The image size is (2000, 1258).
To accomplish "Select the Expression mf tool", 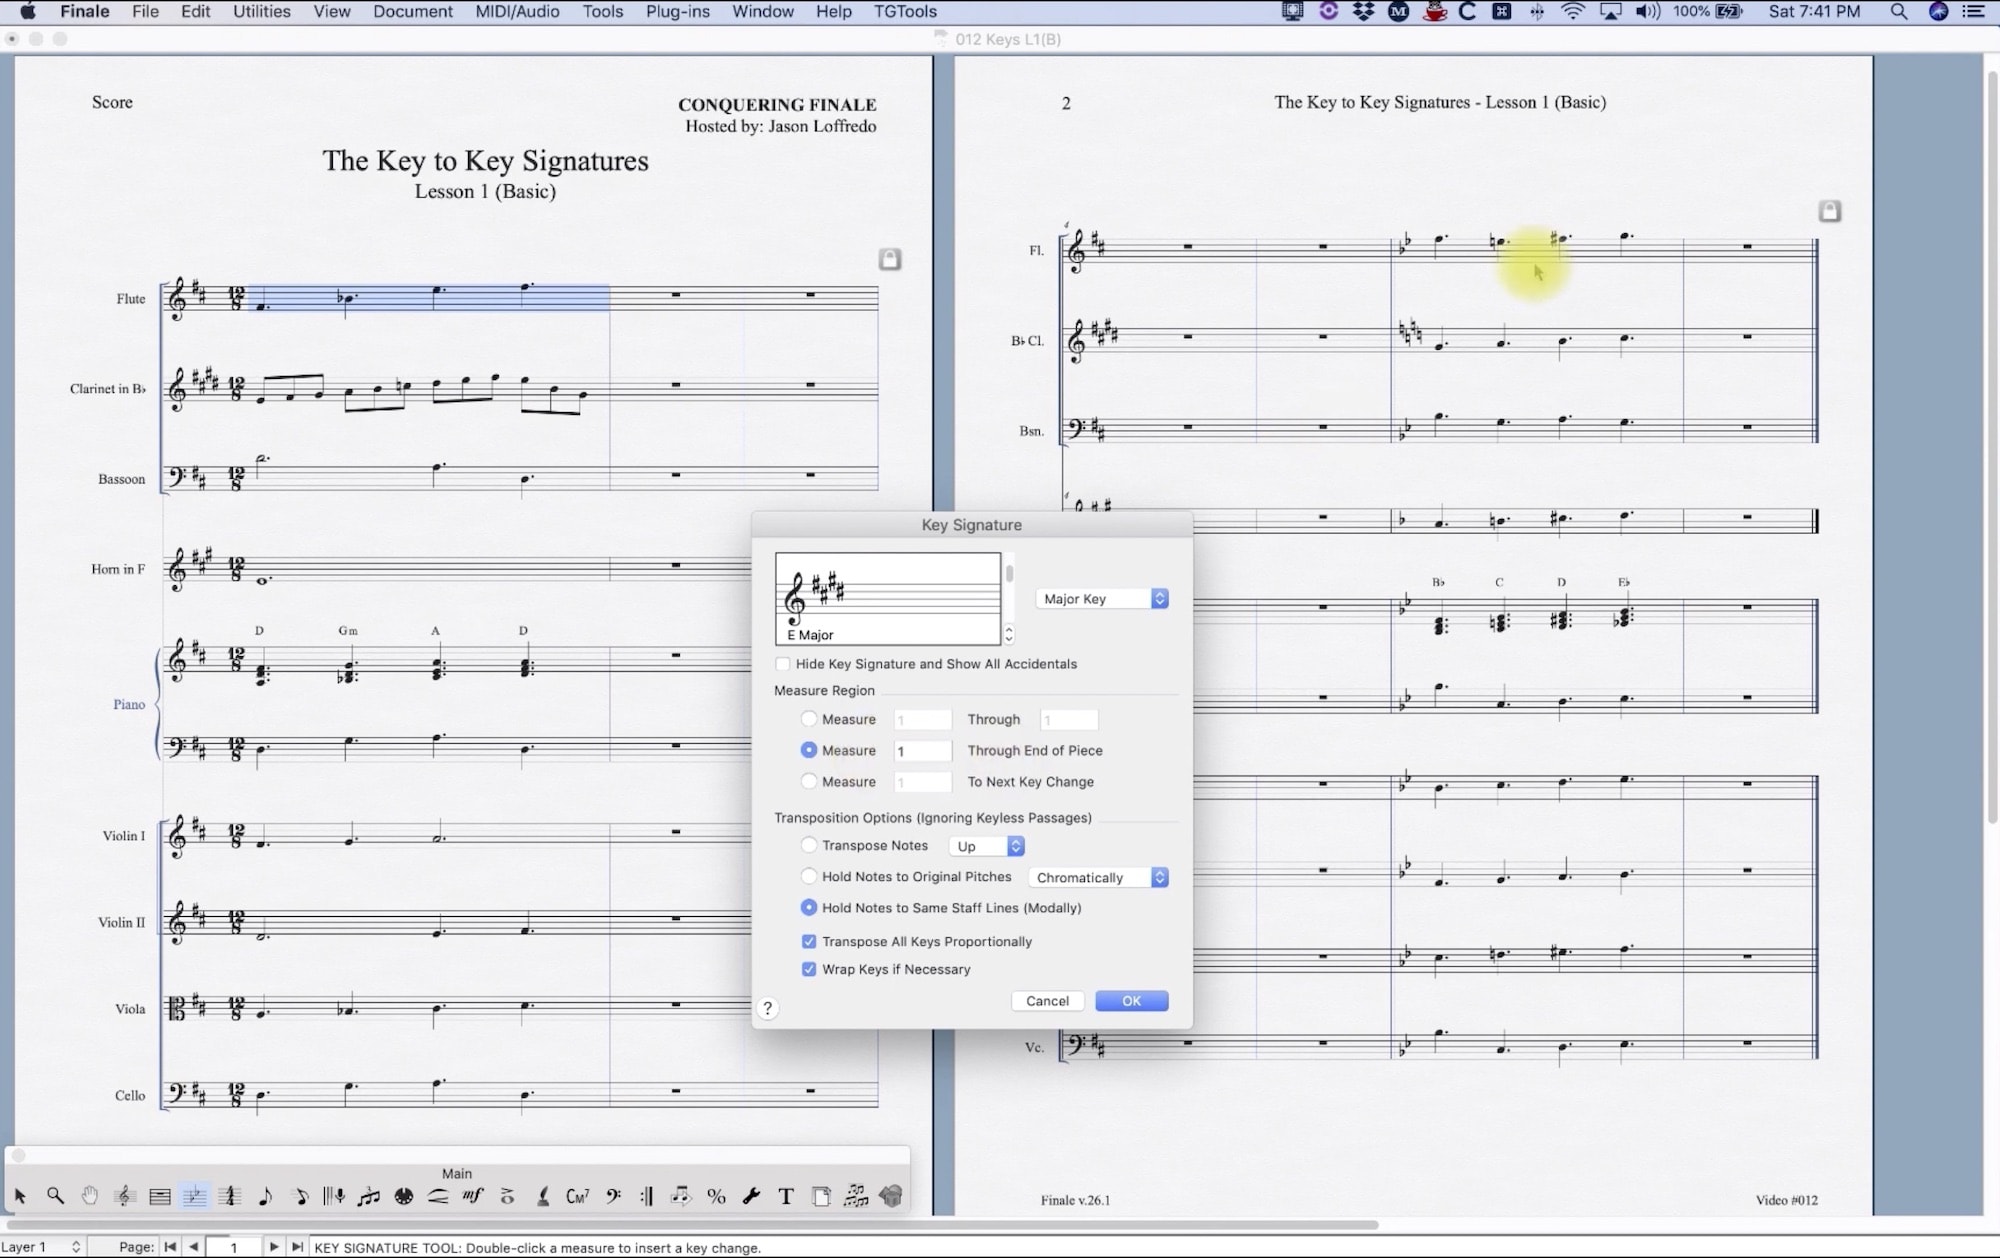I will coord(473,1196).
